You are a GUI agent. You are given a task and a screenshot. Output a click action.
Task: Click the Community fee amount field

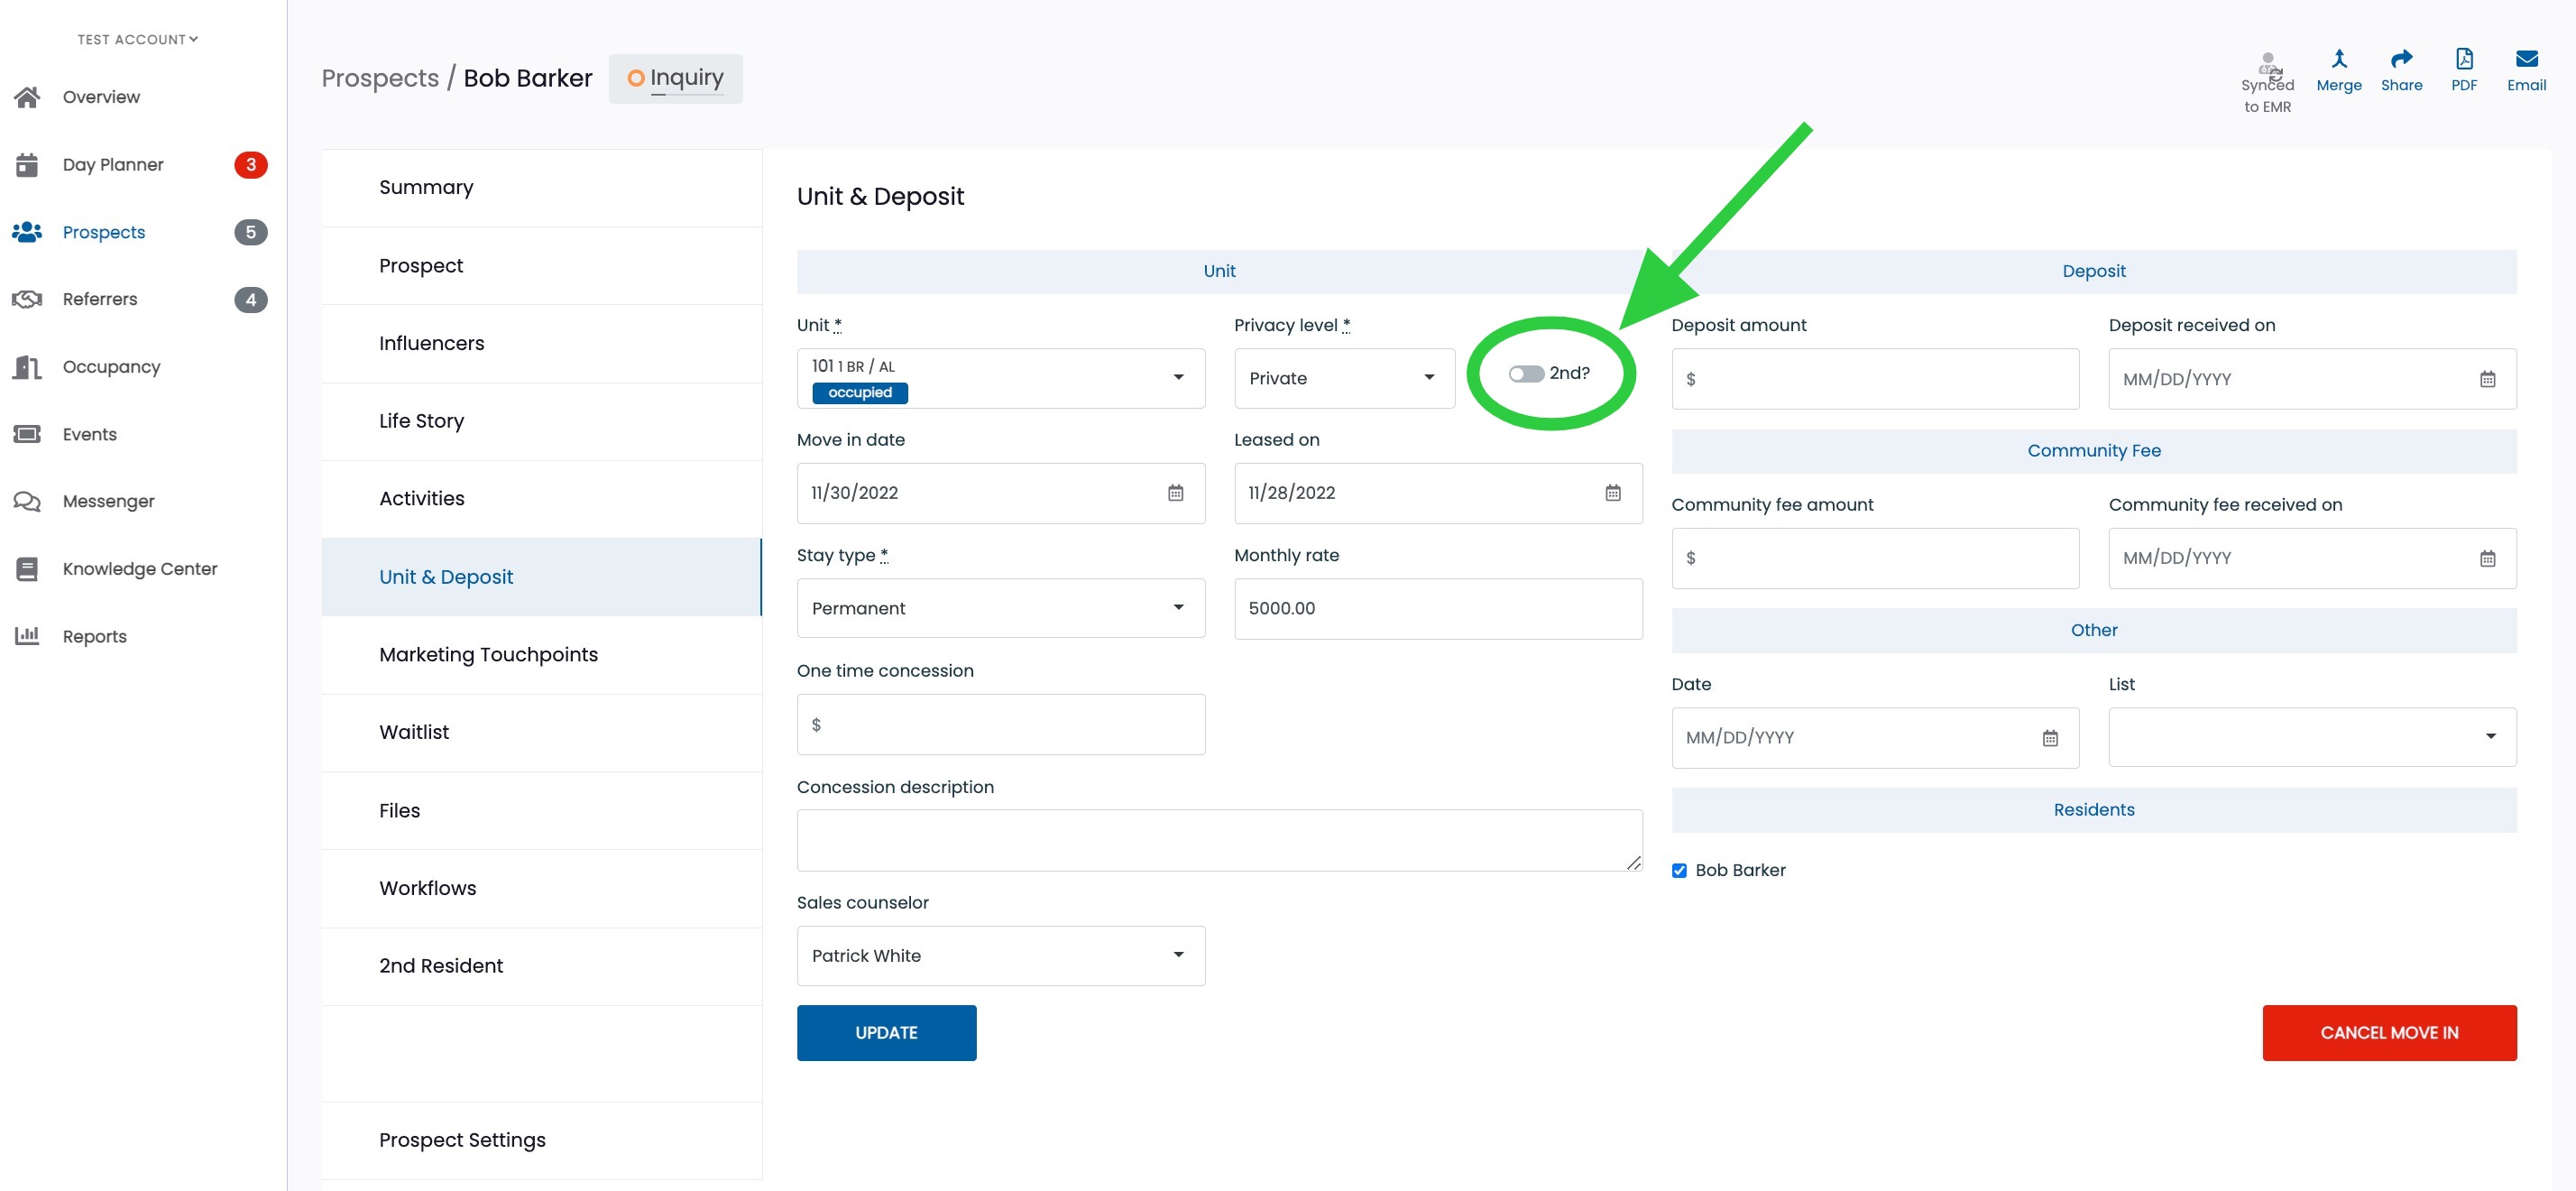point(1875,558)
